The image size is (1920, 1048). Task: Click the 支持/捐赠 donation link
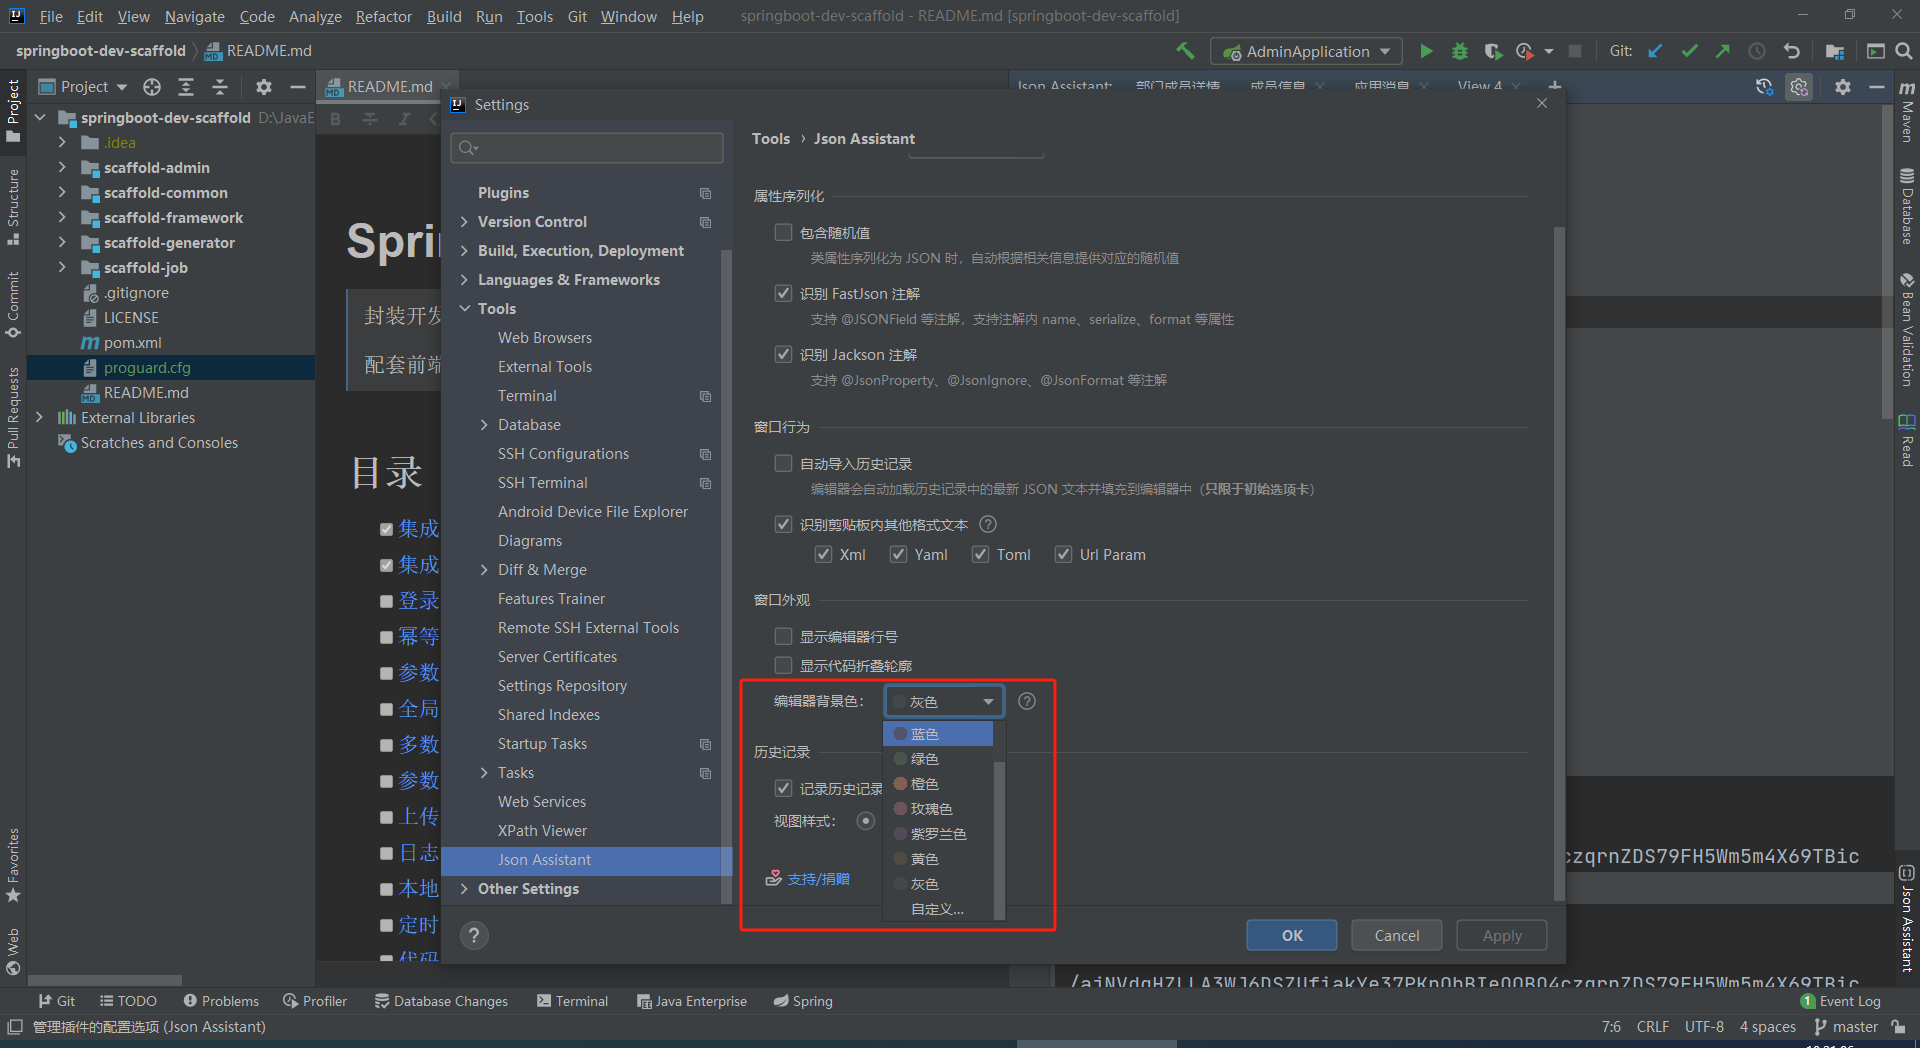tap(818, 878)
